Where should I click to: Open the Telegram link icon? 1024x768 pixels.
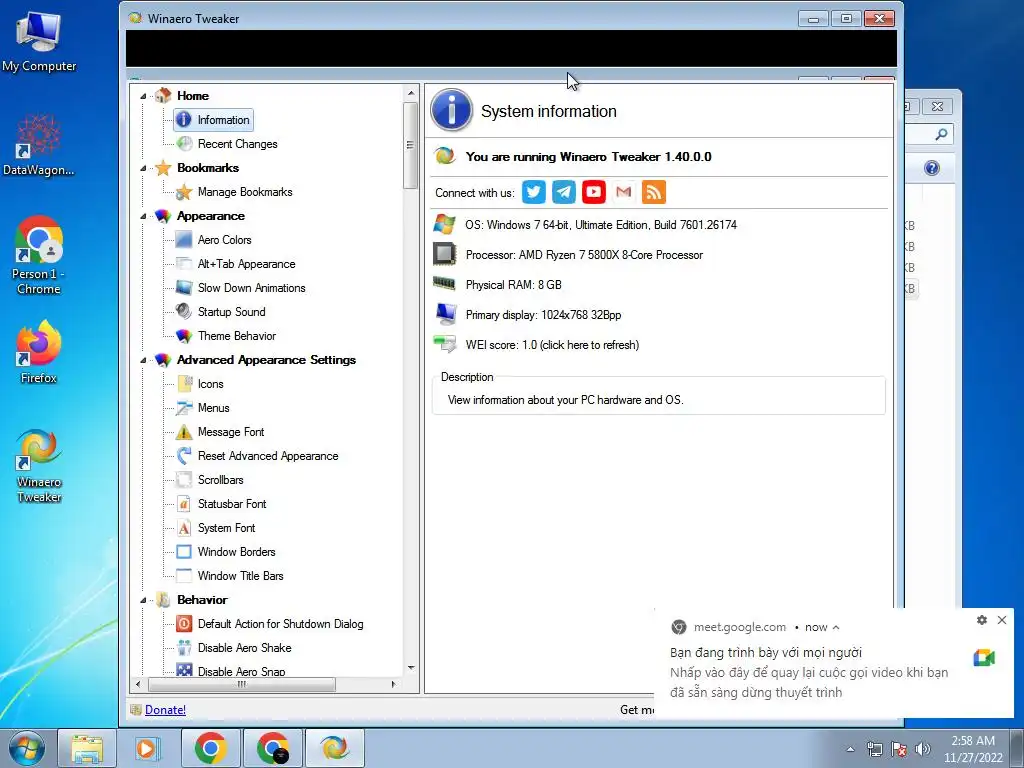pos(564,192)
